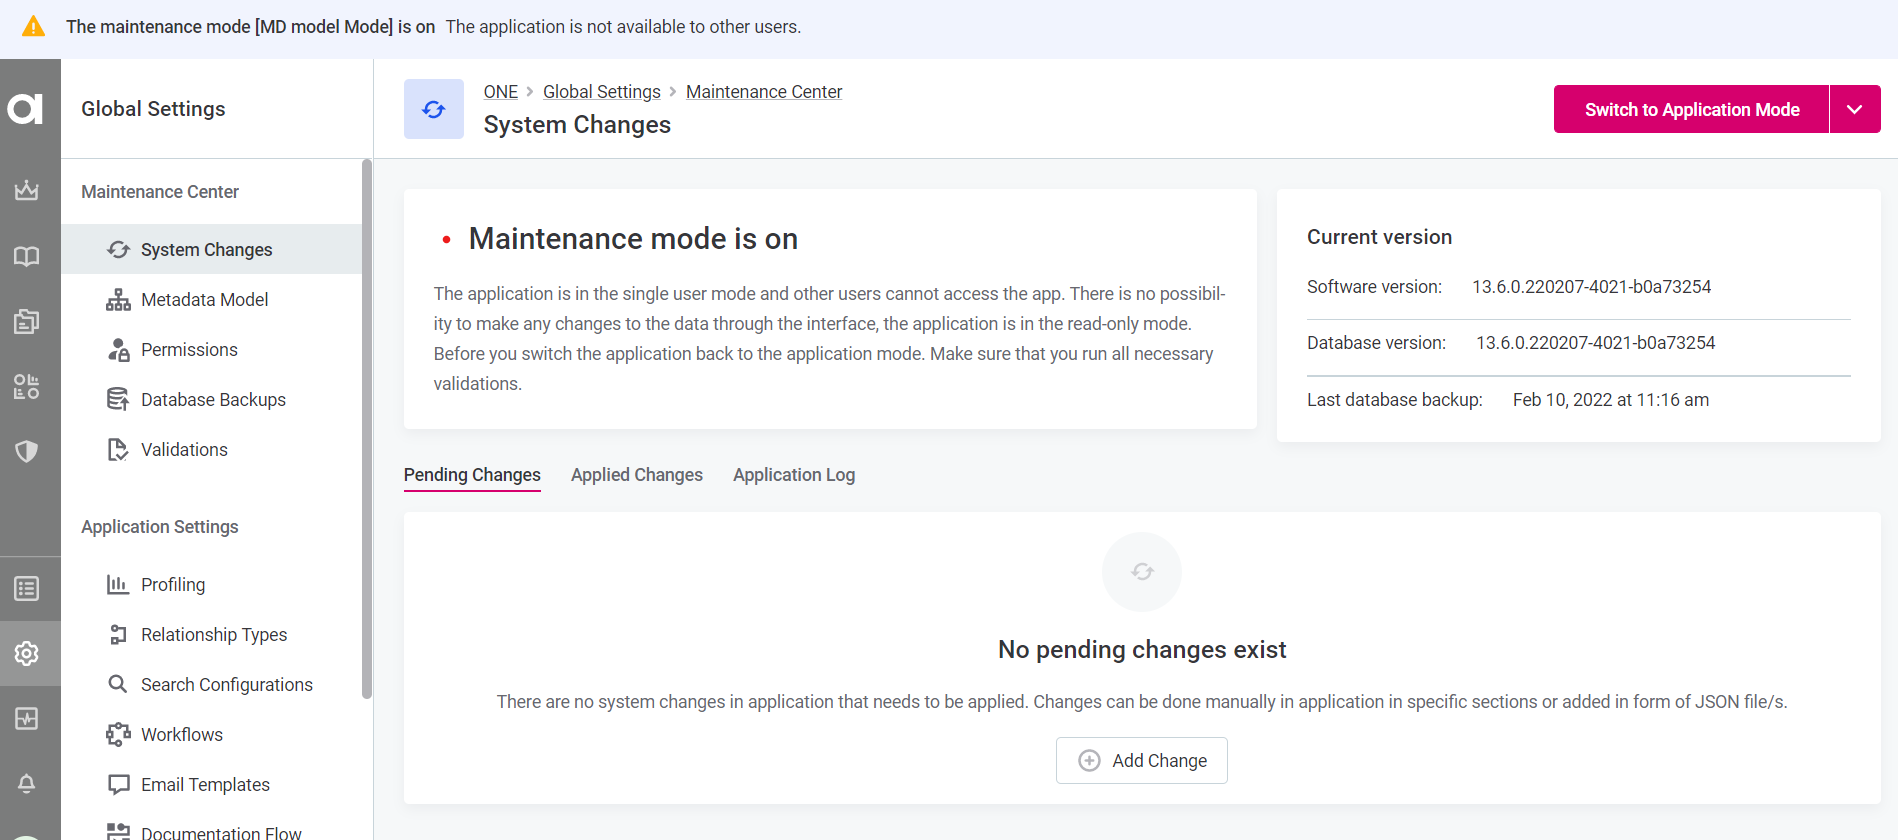
Task: Open Metadata Model in the sidebar
Action: click(x=204, y=300)
